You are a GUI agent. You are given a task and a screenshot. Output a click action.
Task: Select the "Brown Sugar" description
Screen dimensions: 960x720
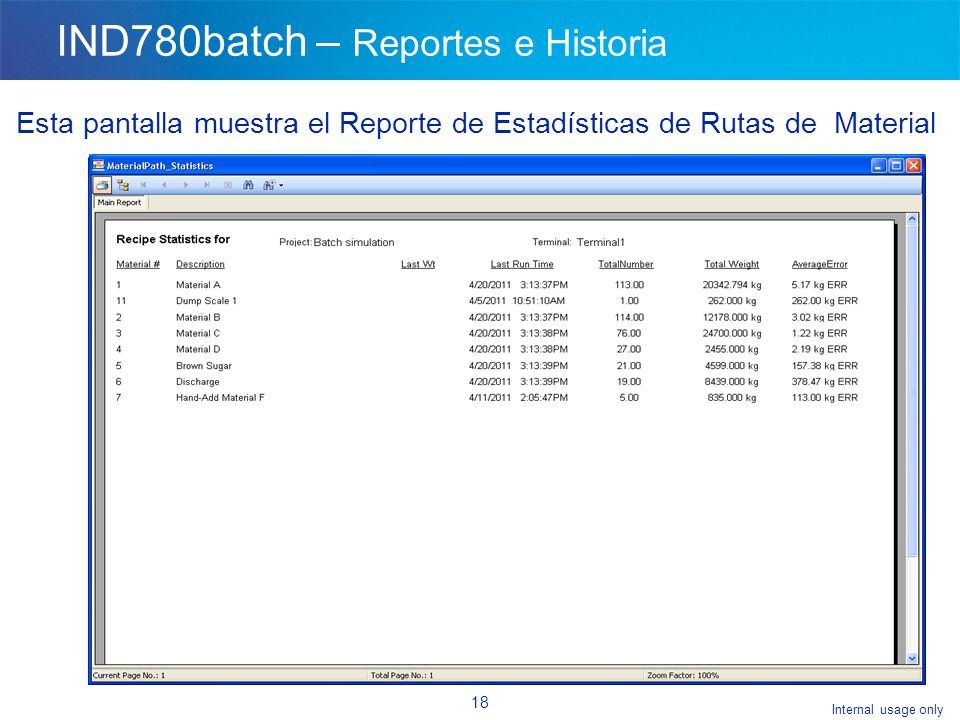[x=204, y=366]
